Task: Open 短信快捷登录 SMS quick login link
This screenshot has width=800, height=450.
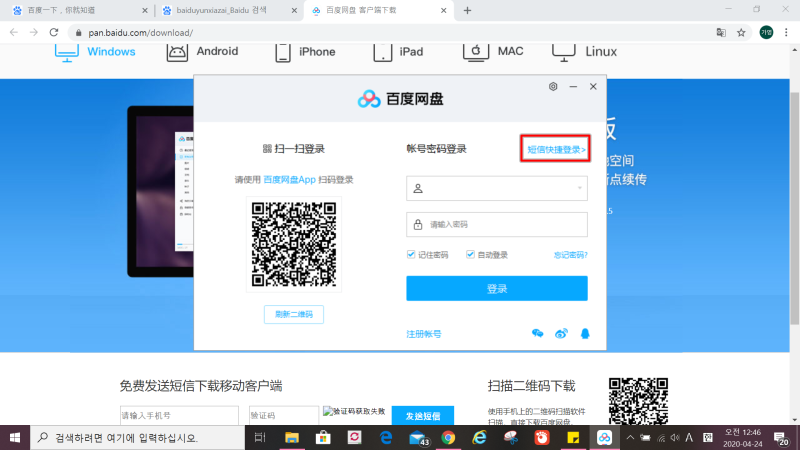Action: (x=556, y=149)
